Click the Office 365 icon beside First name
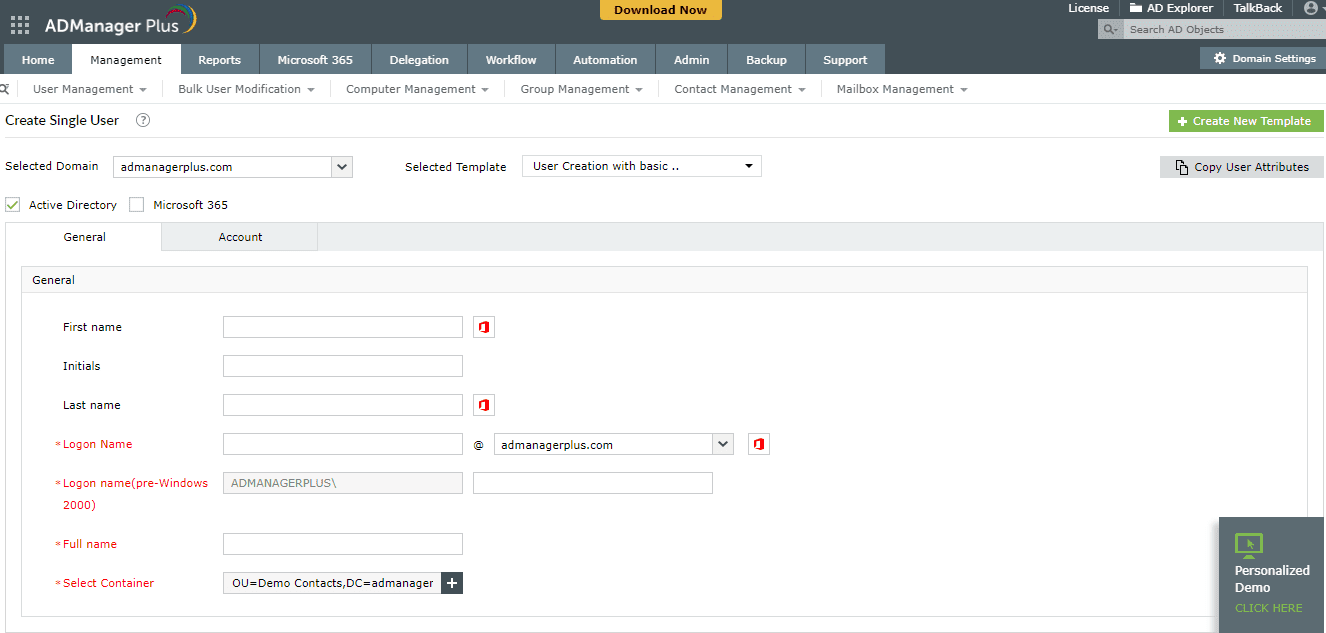 click(484, 327)
